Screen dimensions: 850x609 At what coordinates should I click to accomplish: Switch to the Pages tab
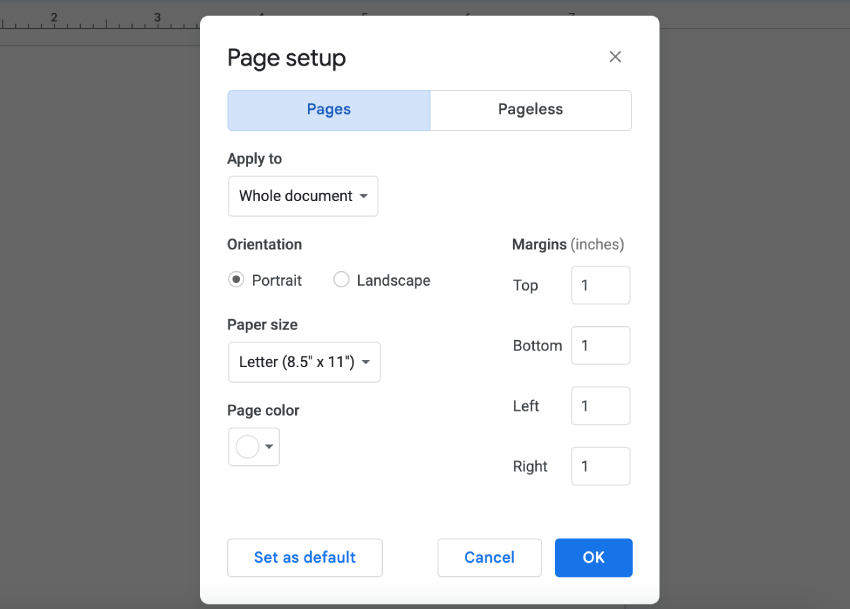point(328,110)
